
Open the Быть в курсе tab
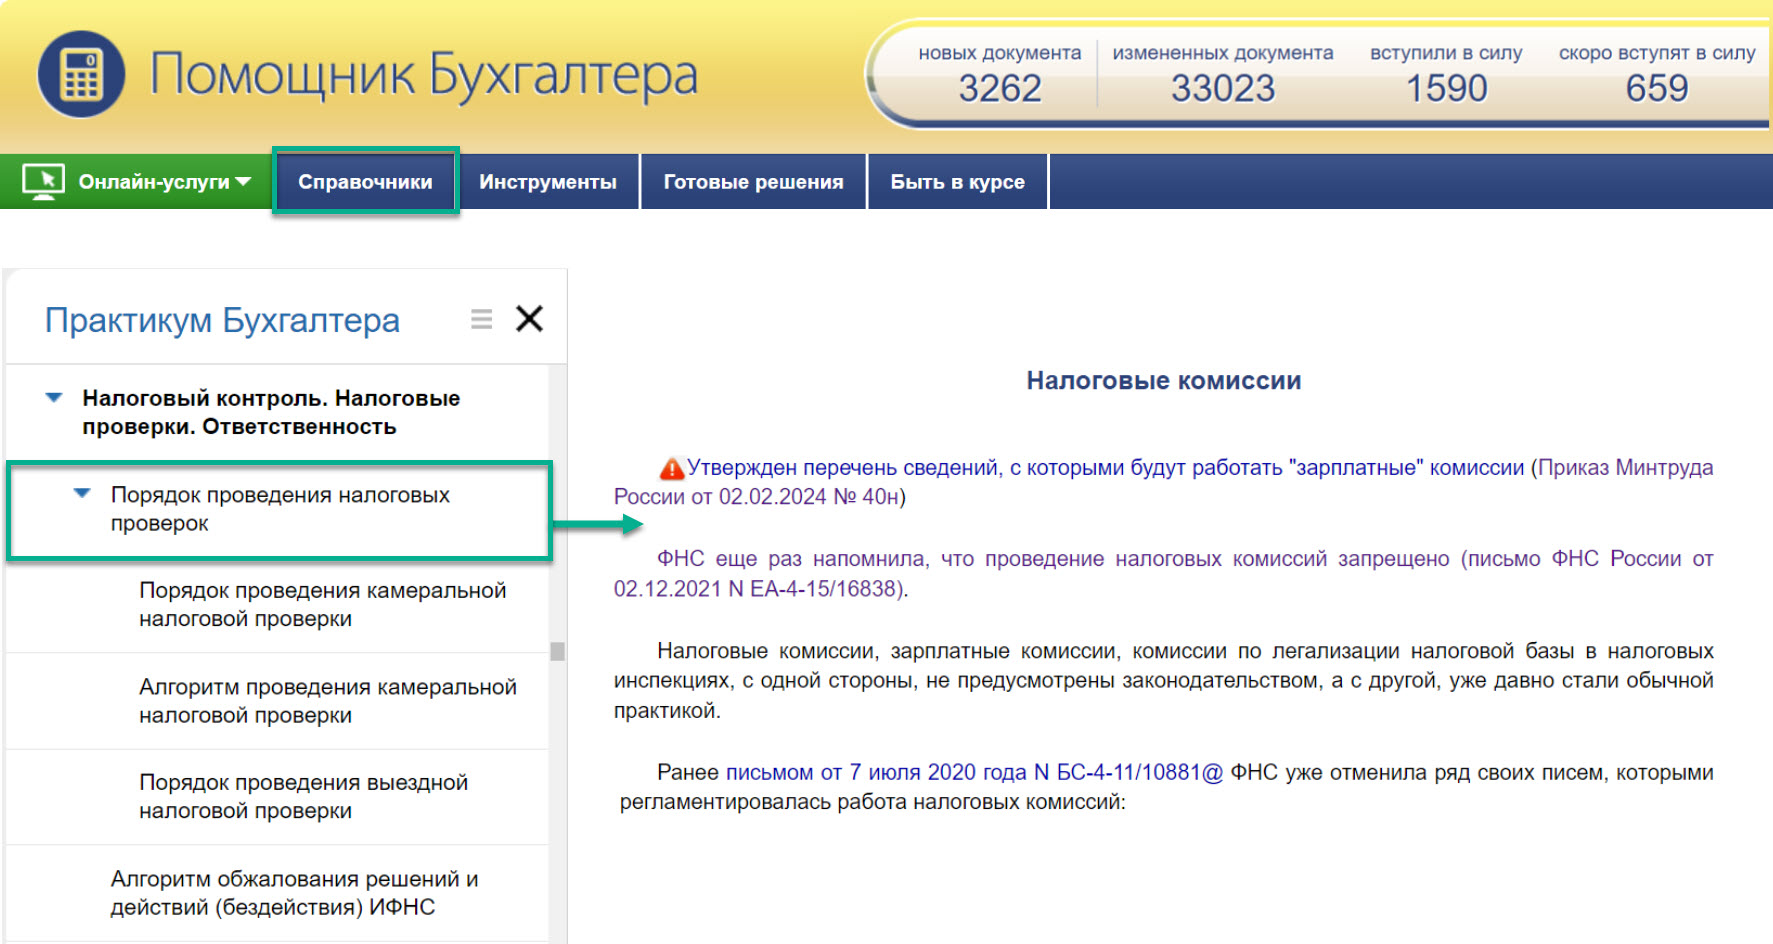[957, 182]
